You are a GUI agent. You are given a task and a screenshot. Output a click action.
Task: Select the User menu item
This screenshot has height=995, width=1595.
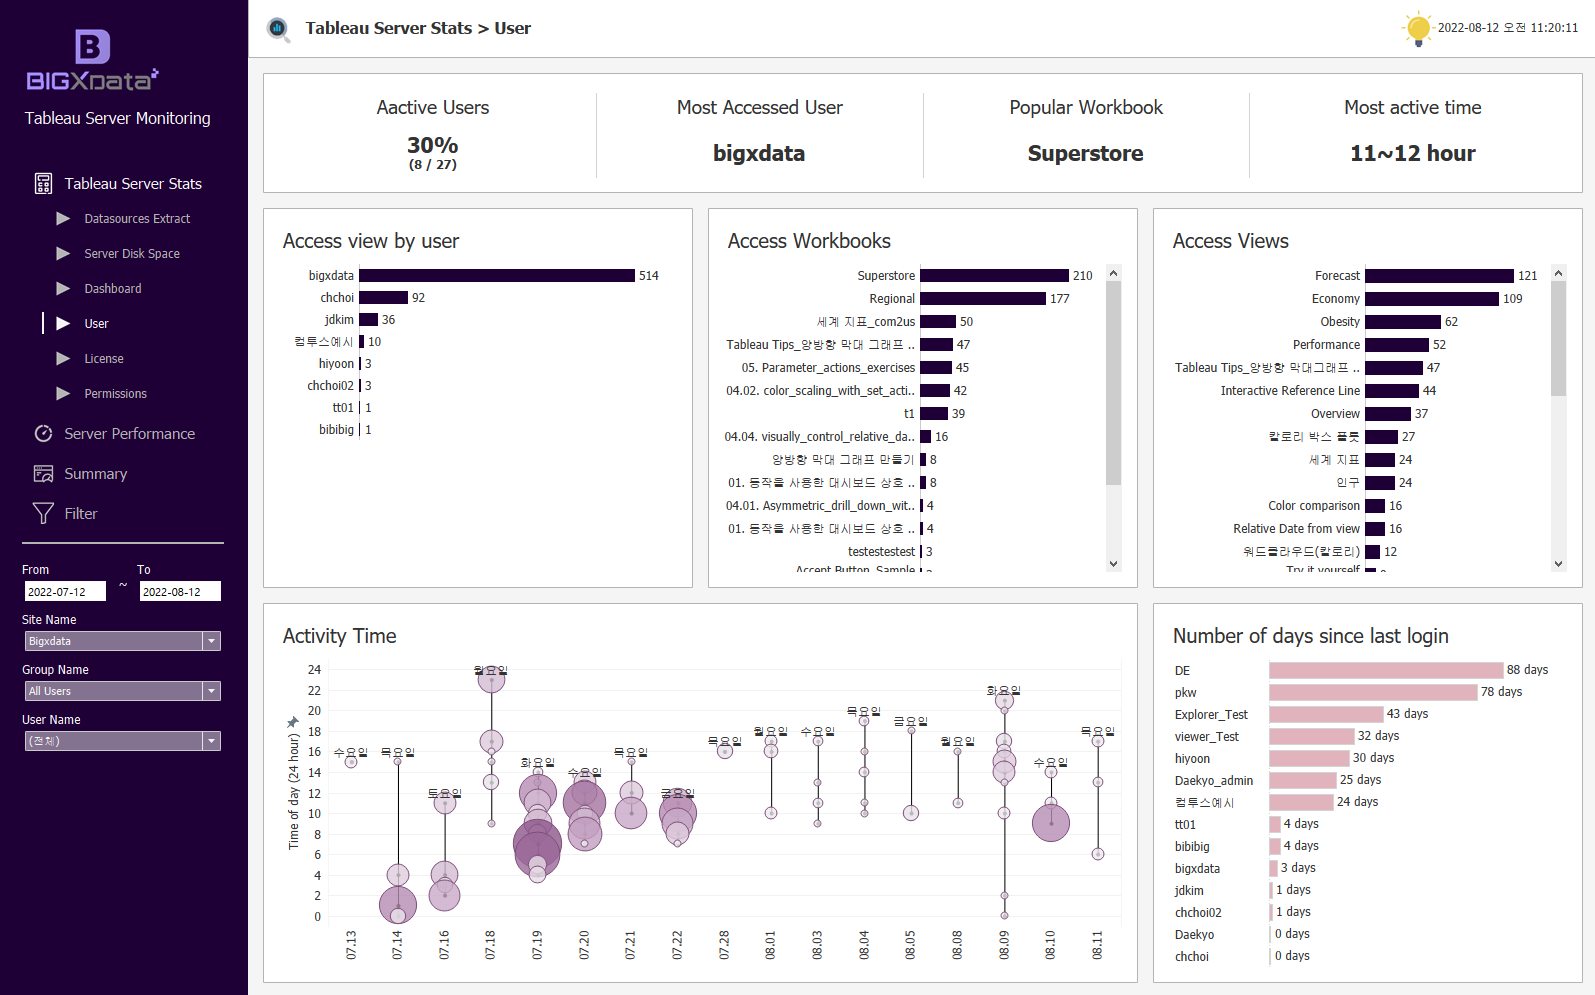click(96, 323)
